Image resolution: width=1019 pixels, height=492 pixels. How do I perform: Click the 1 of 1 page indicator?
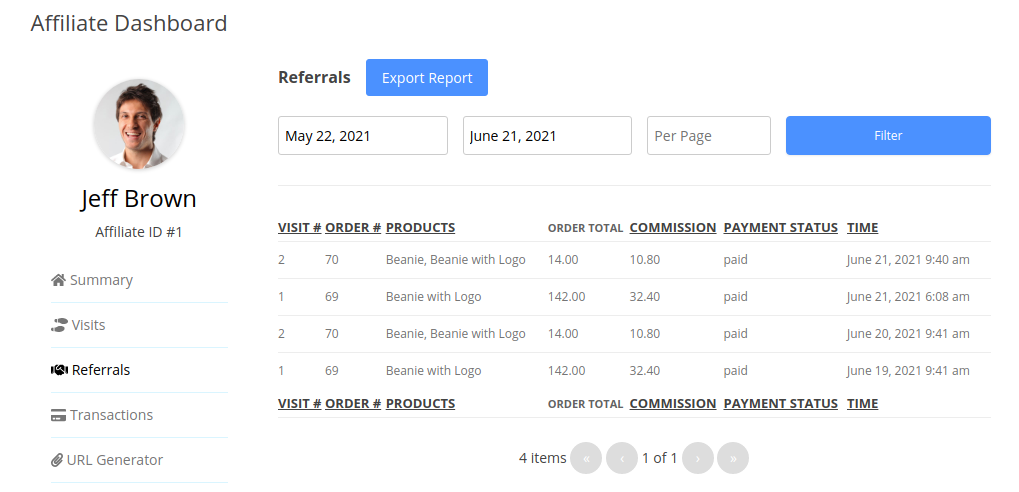point(660,458)
